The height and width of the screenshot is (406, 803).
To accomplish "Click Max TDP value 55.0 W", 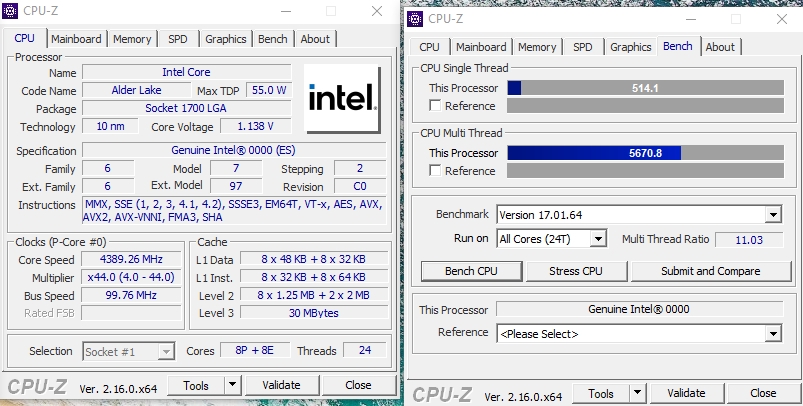I will tap(269, 90).
